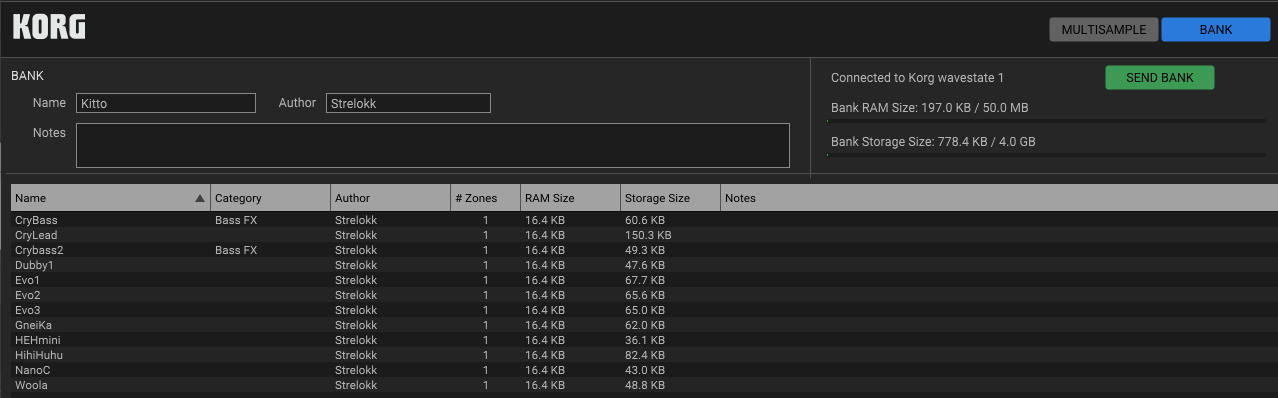Click the KORG logo
The width and height of the screenshot is (1278, 398).
pyautogui.click(x=49, y=27)
